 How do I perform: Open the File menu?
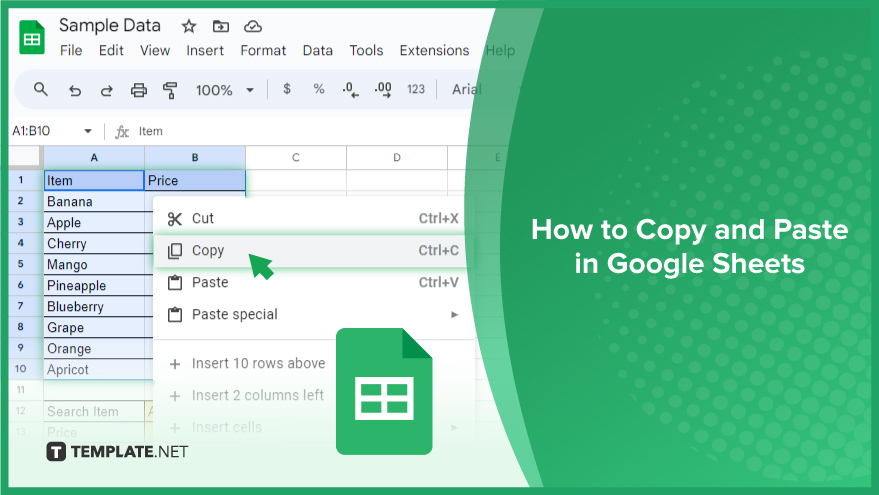click(71, 50)
